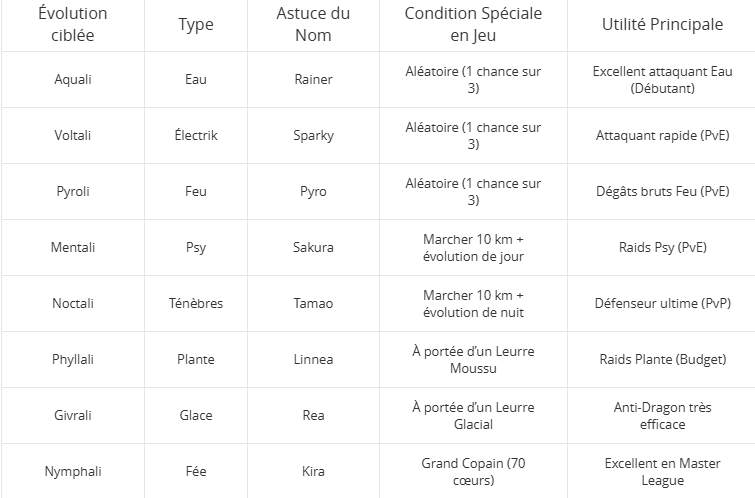Click the 'Évolution ciblée' column header
Viewport: 755px width, 498px height.
click(x=72, y=25)
